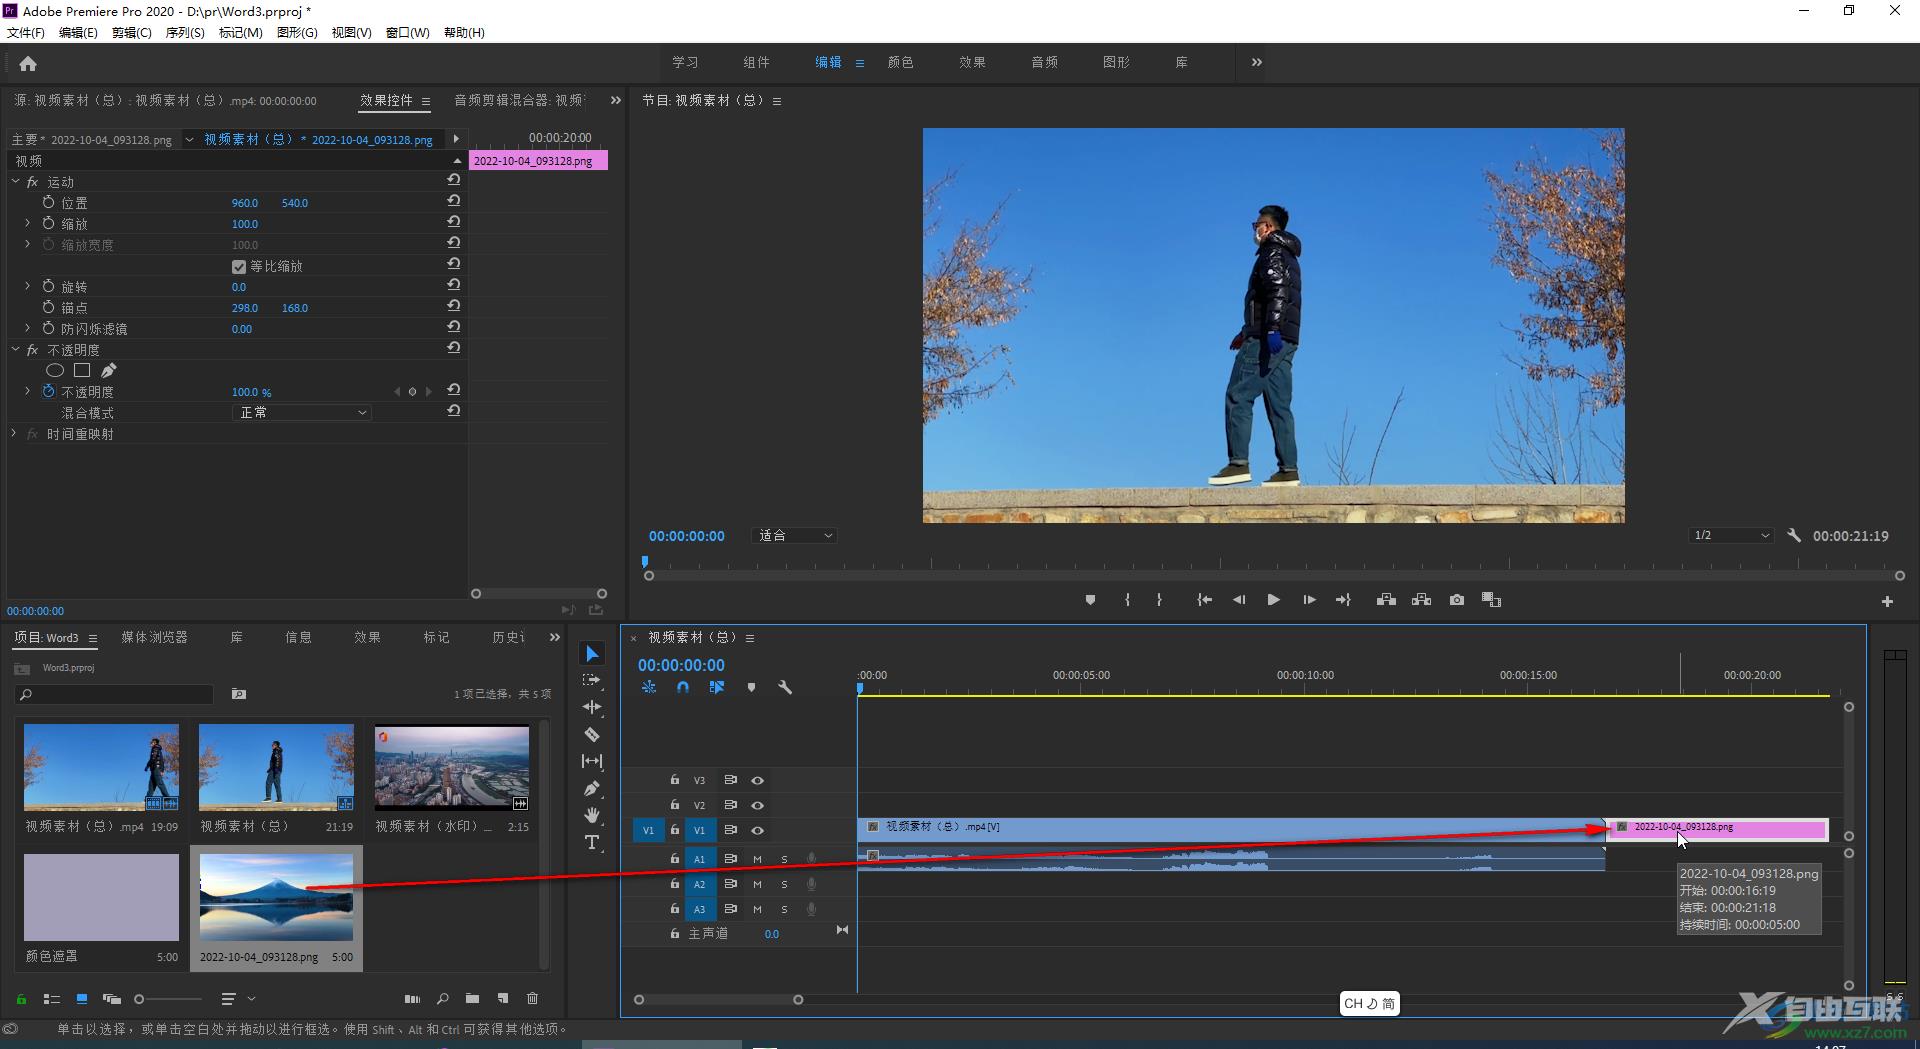This screenshot has width=1920, height=1049.
Task: Play the program monitor
Action: (1273, 600)
